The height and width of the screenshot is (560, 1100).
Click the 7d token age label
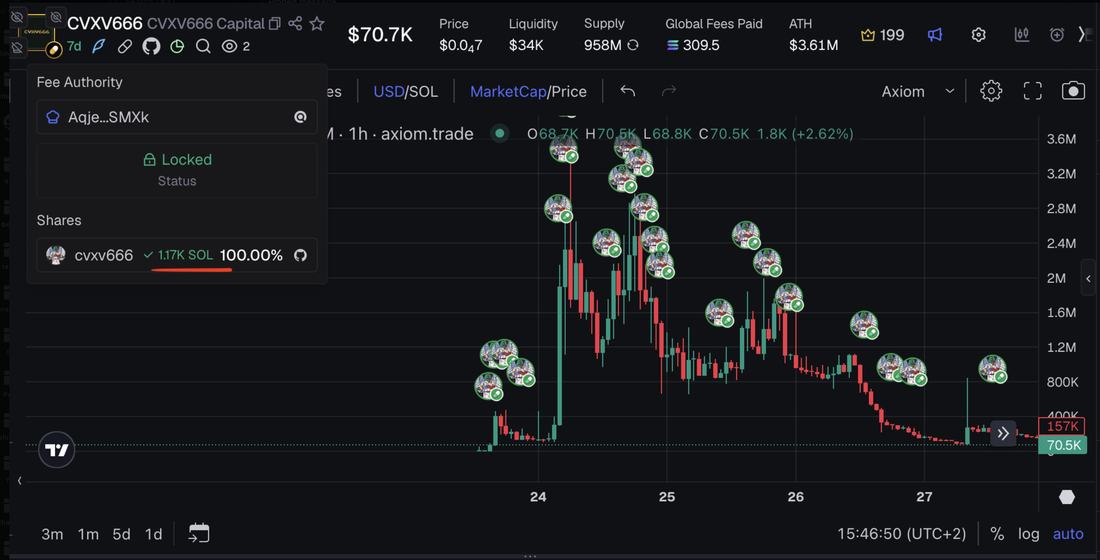pyautogui.click(x=74, y=46)
